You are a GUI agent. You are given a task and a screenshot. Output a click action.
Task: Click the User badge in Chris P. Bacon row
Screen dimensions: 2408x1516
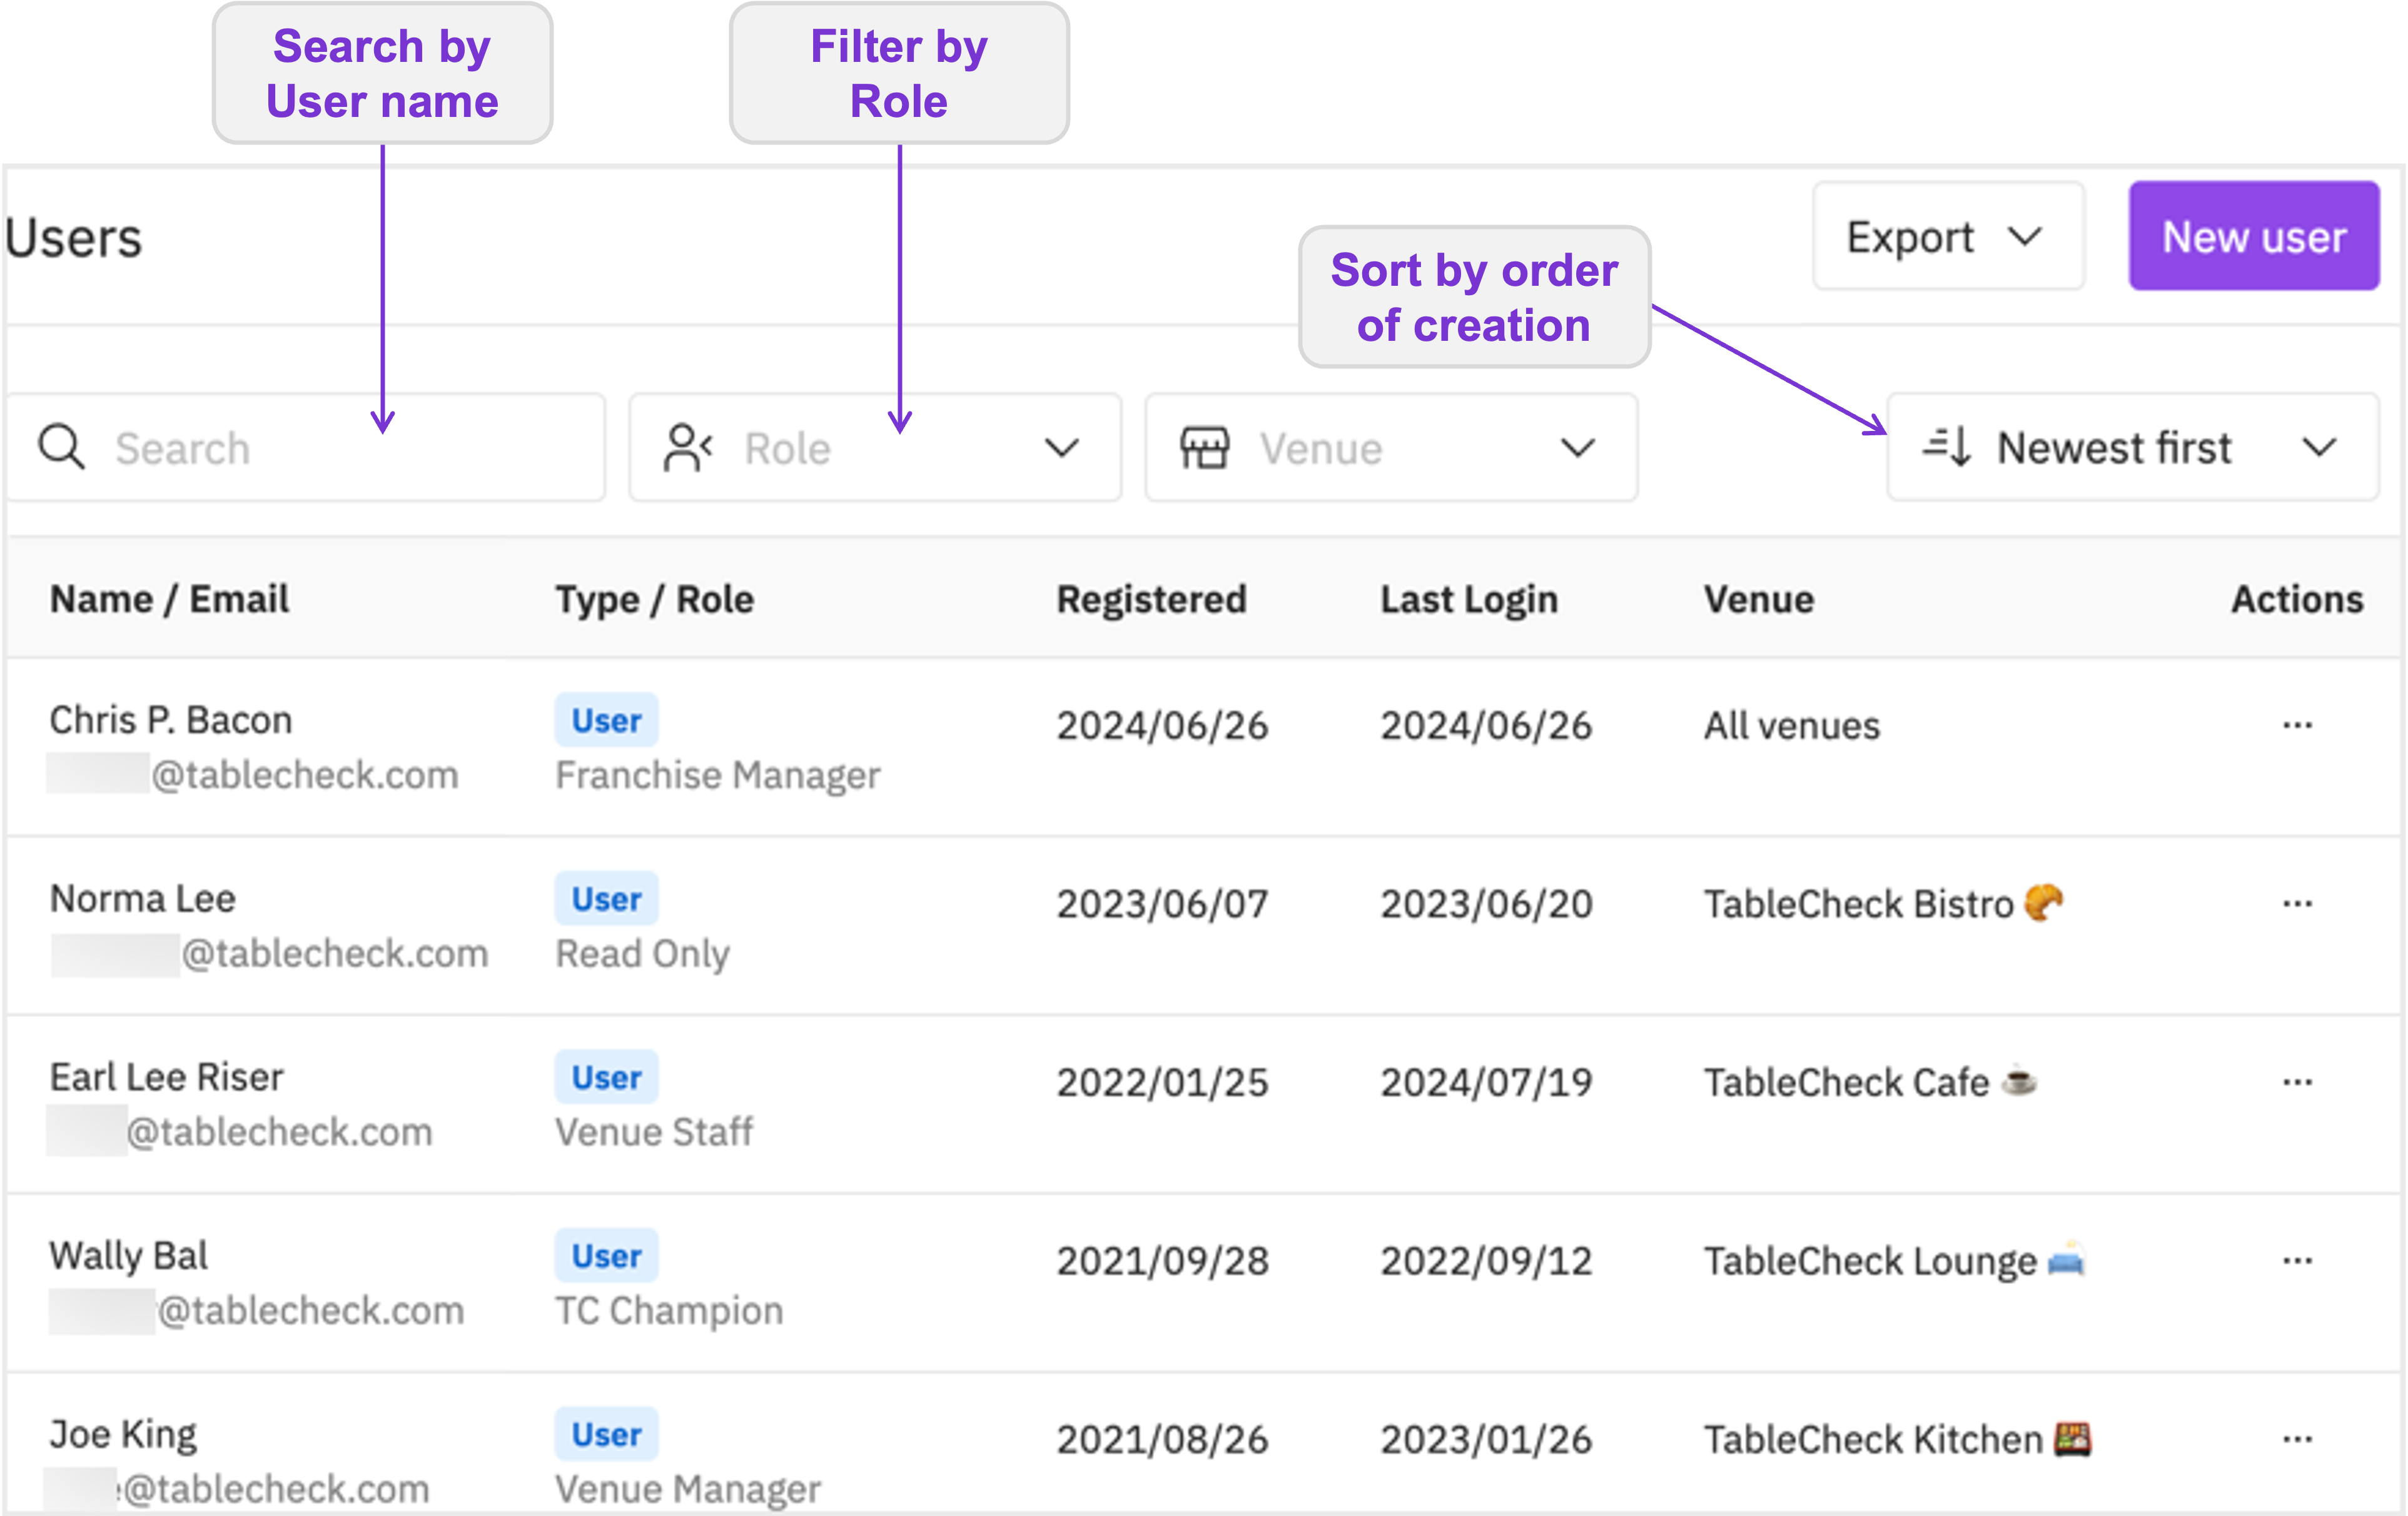pyautogui.click(x=606, y=720)
